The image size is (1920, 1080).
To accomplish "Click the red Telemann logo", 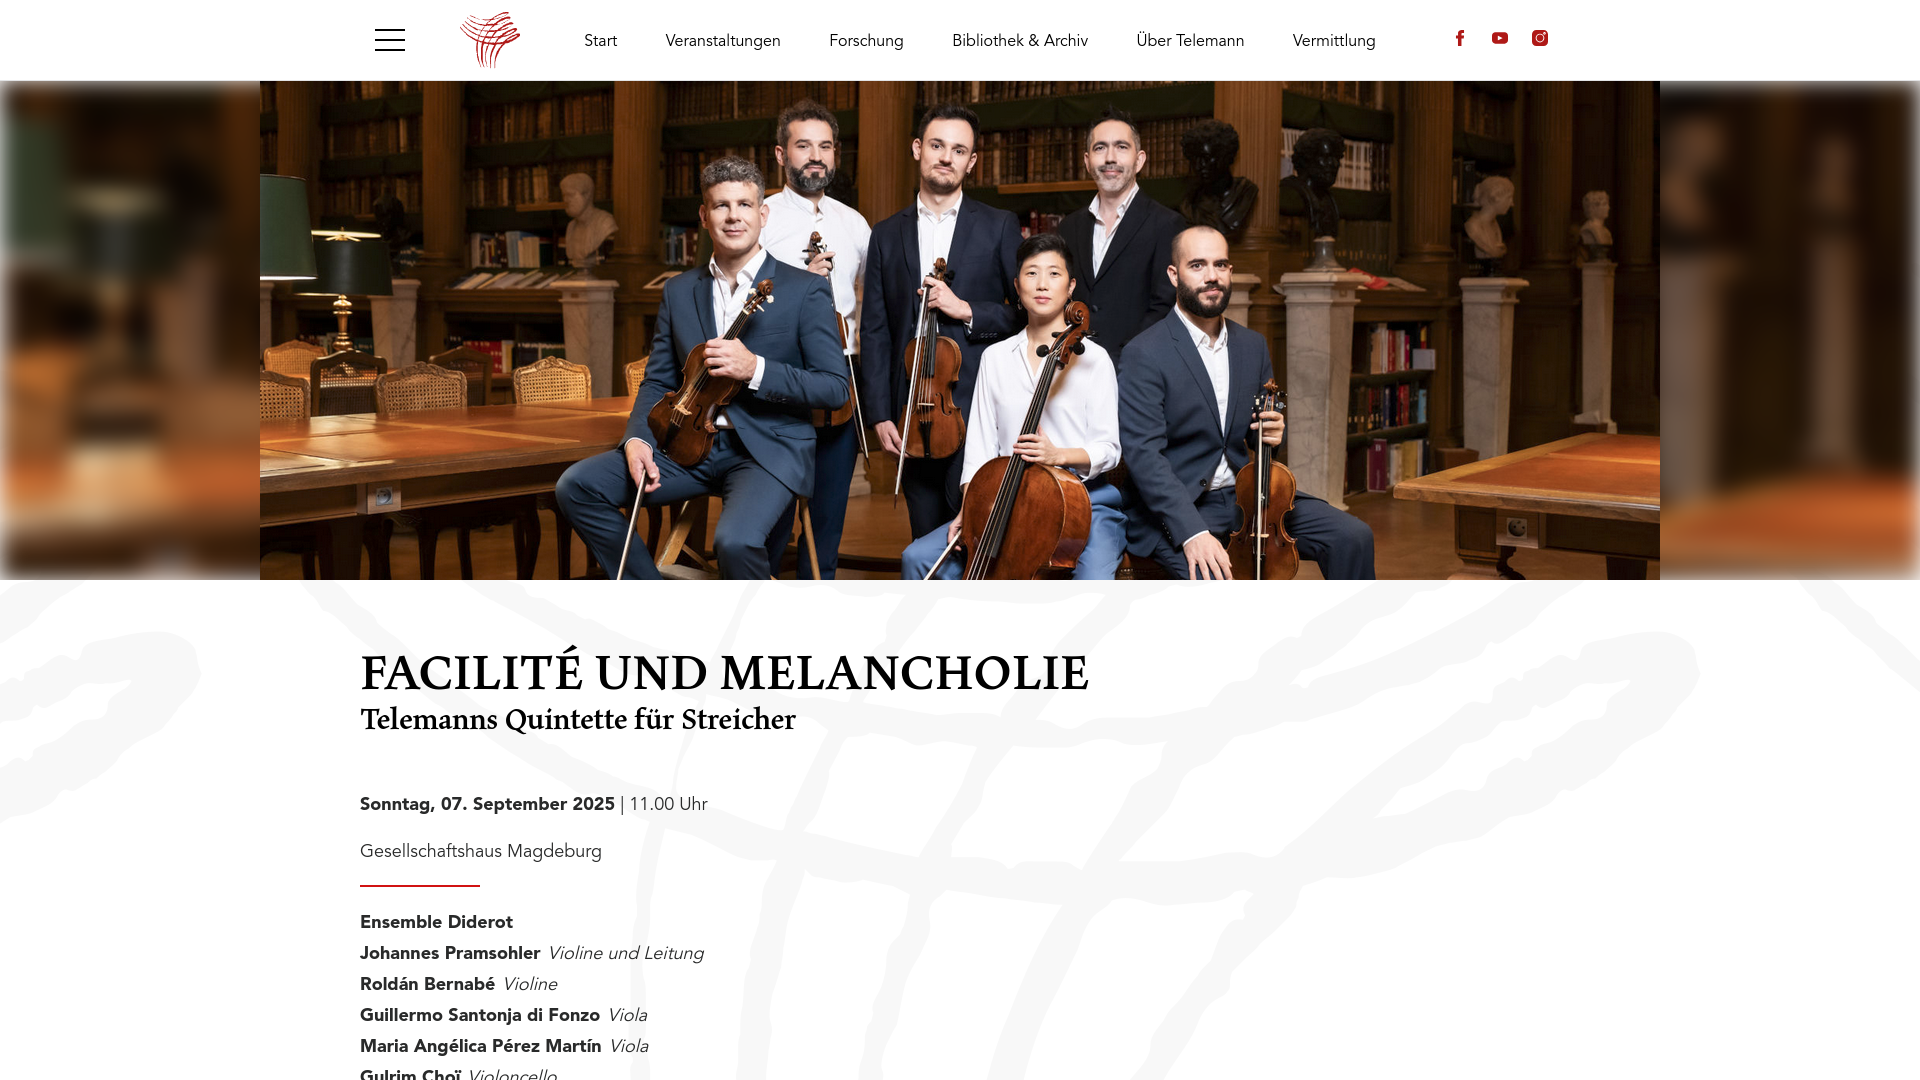I will [x=490, y=40].
